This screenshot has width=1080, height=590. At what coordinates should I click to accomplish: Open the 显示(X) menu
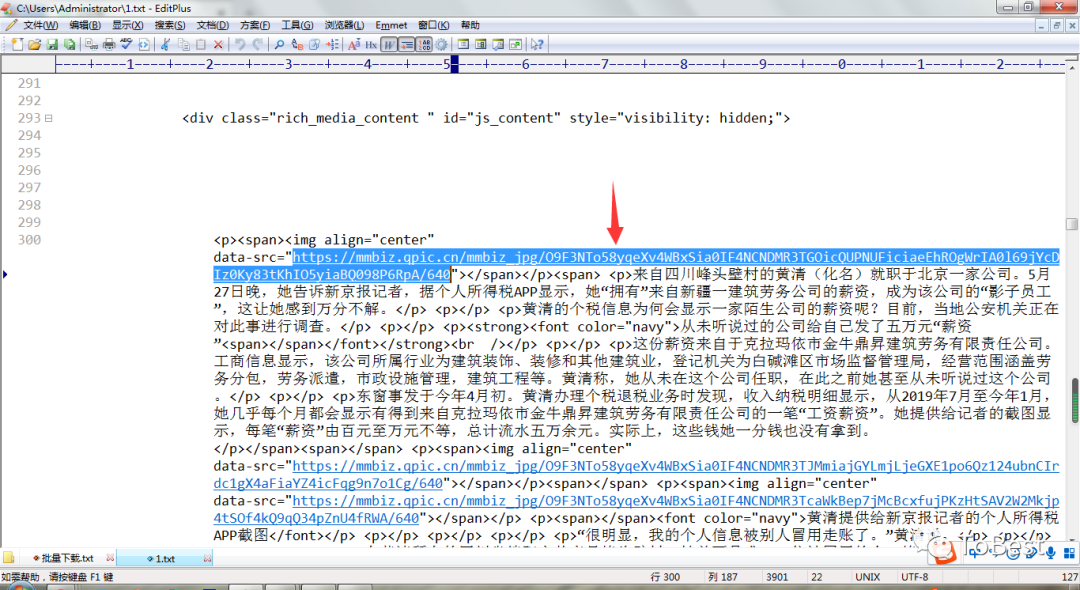point(127,25)
